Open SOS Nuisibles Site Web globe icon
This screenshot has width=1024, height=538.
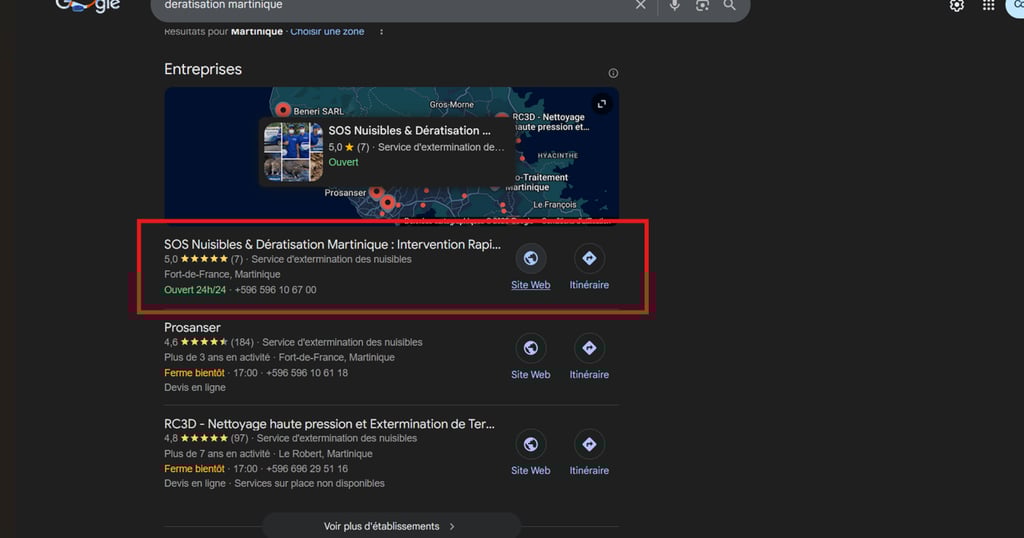tap(530, 259)
